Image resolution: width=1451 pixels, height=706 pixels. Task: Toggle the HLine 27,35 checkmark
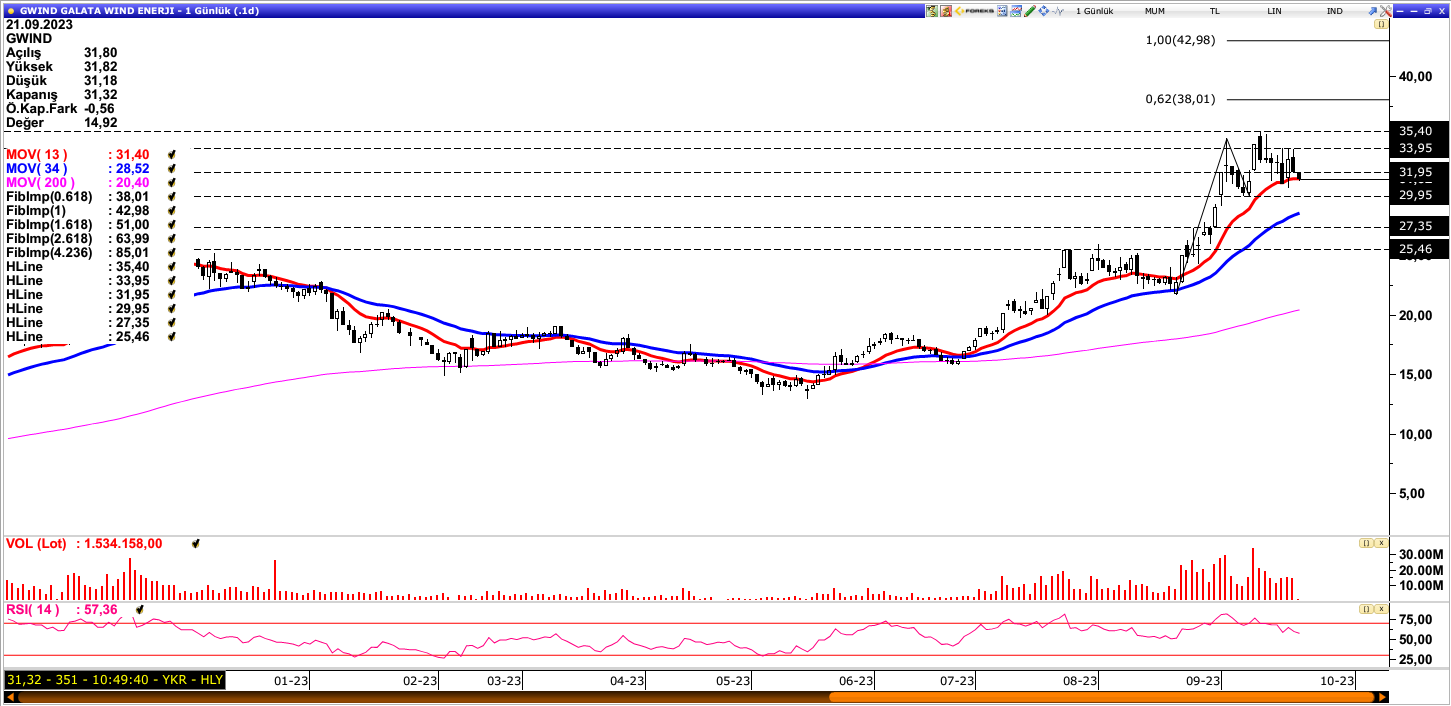[x=172, y=323]
